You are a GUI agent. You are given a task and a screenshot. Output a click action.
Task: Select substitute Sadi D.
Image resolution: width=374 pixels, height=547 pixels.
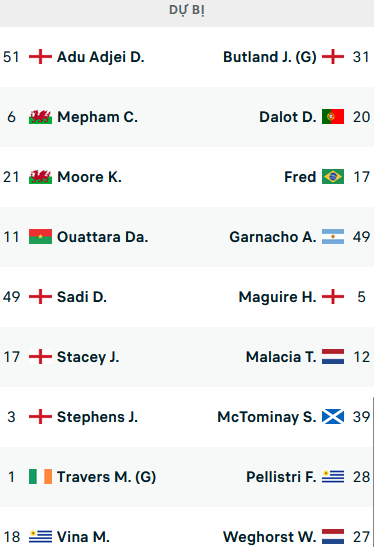[82, 297]
